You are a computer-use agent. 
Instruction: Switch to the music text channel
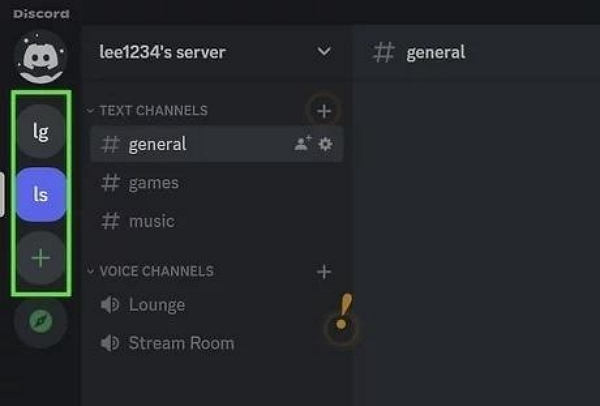click(151, 221)
